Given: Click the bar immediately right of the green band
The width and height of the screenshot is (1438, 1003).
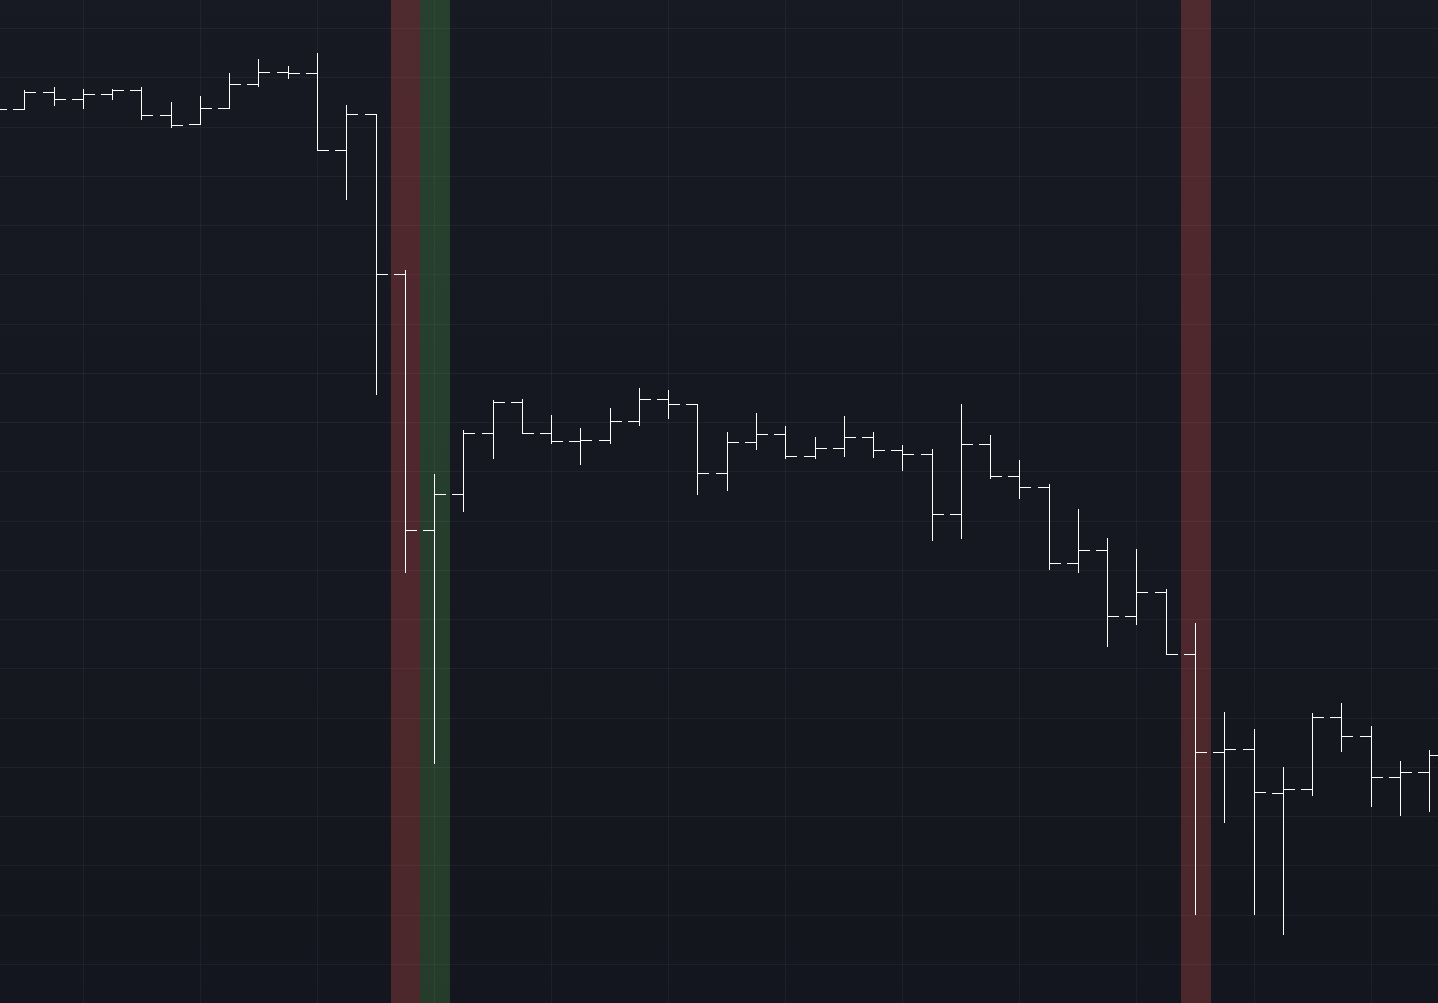Looking at the screenshot, I should 463,470.
